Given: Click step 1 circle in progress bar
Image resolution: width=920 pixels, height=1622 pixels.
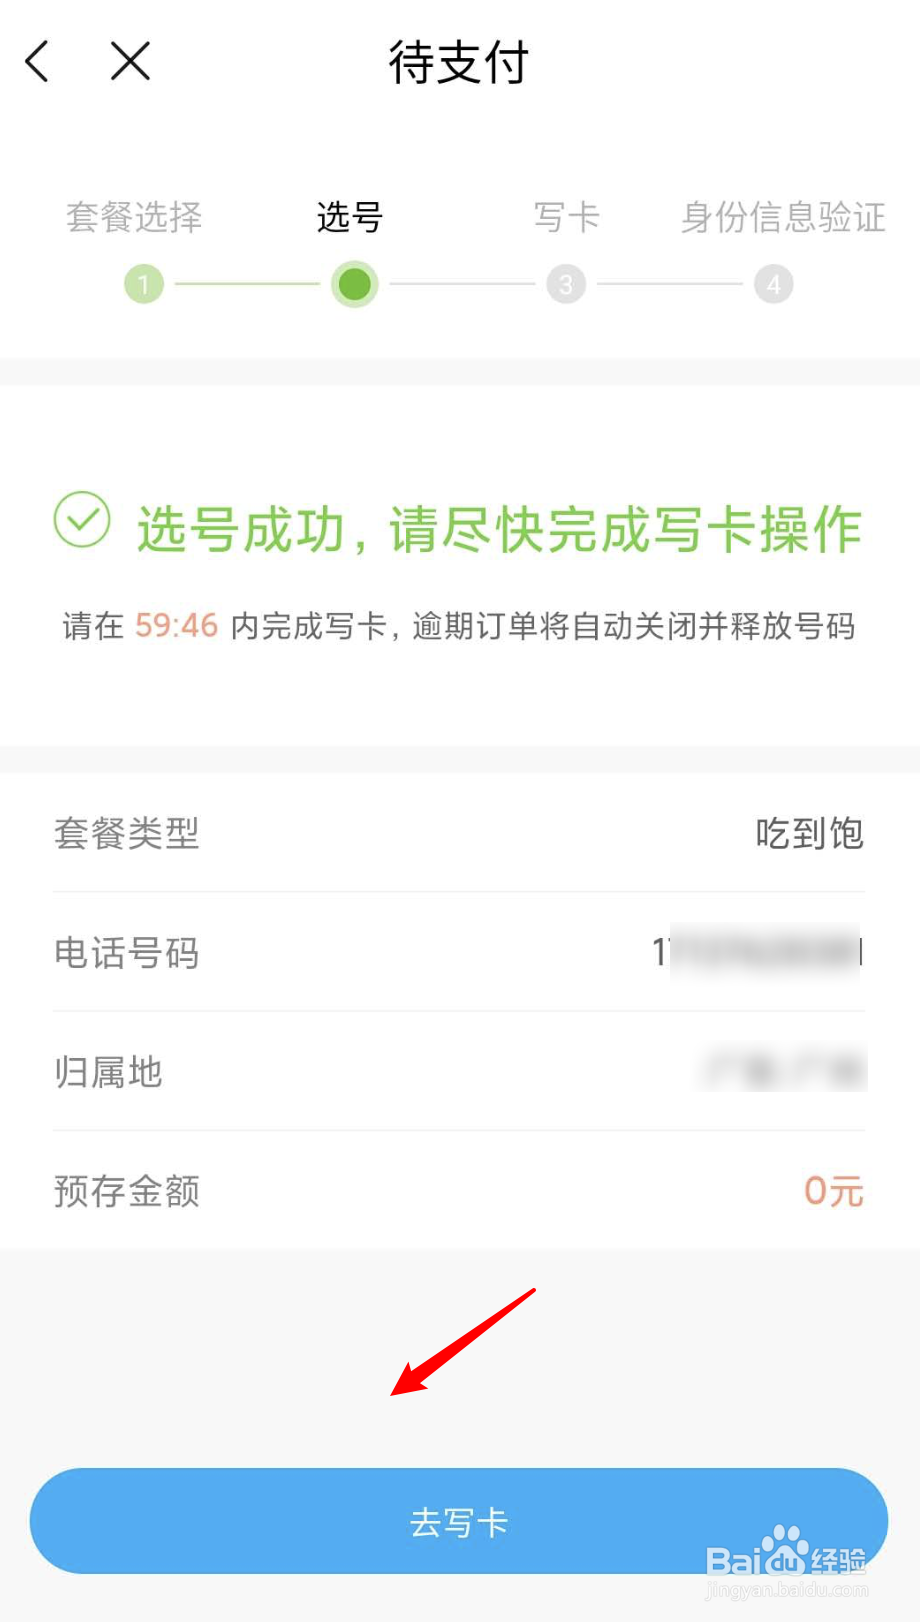Looking at the screenshot, I should [x=144, y=285].
